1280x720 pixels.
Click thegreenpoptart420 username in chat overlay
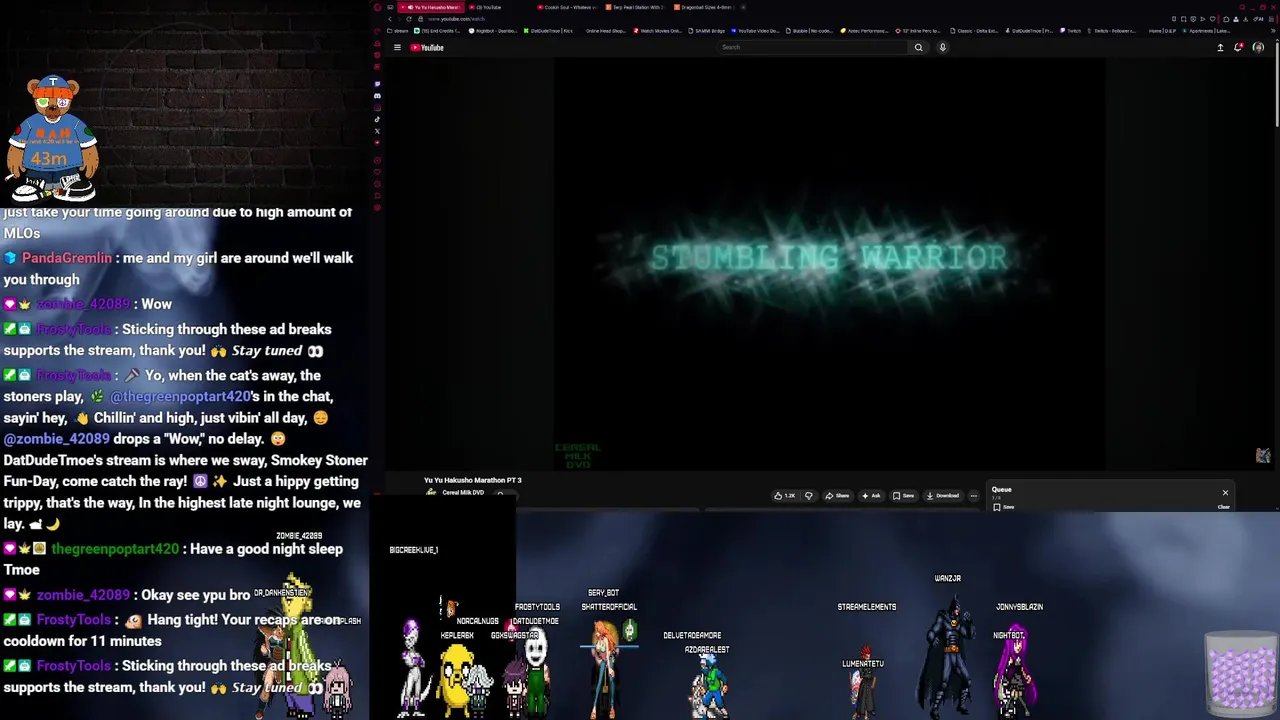coord(115,549)
